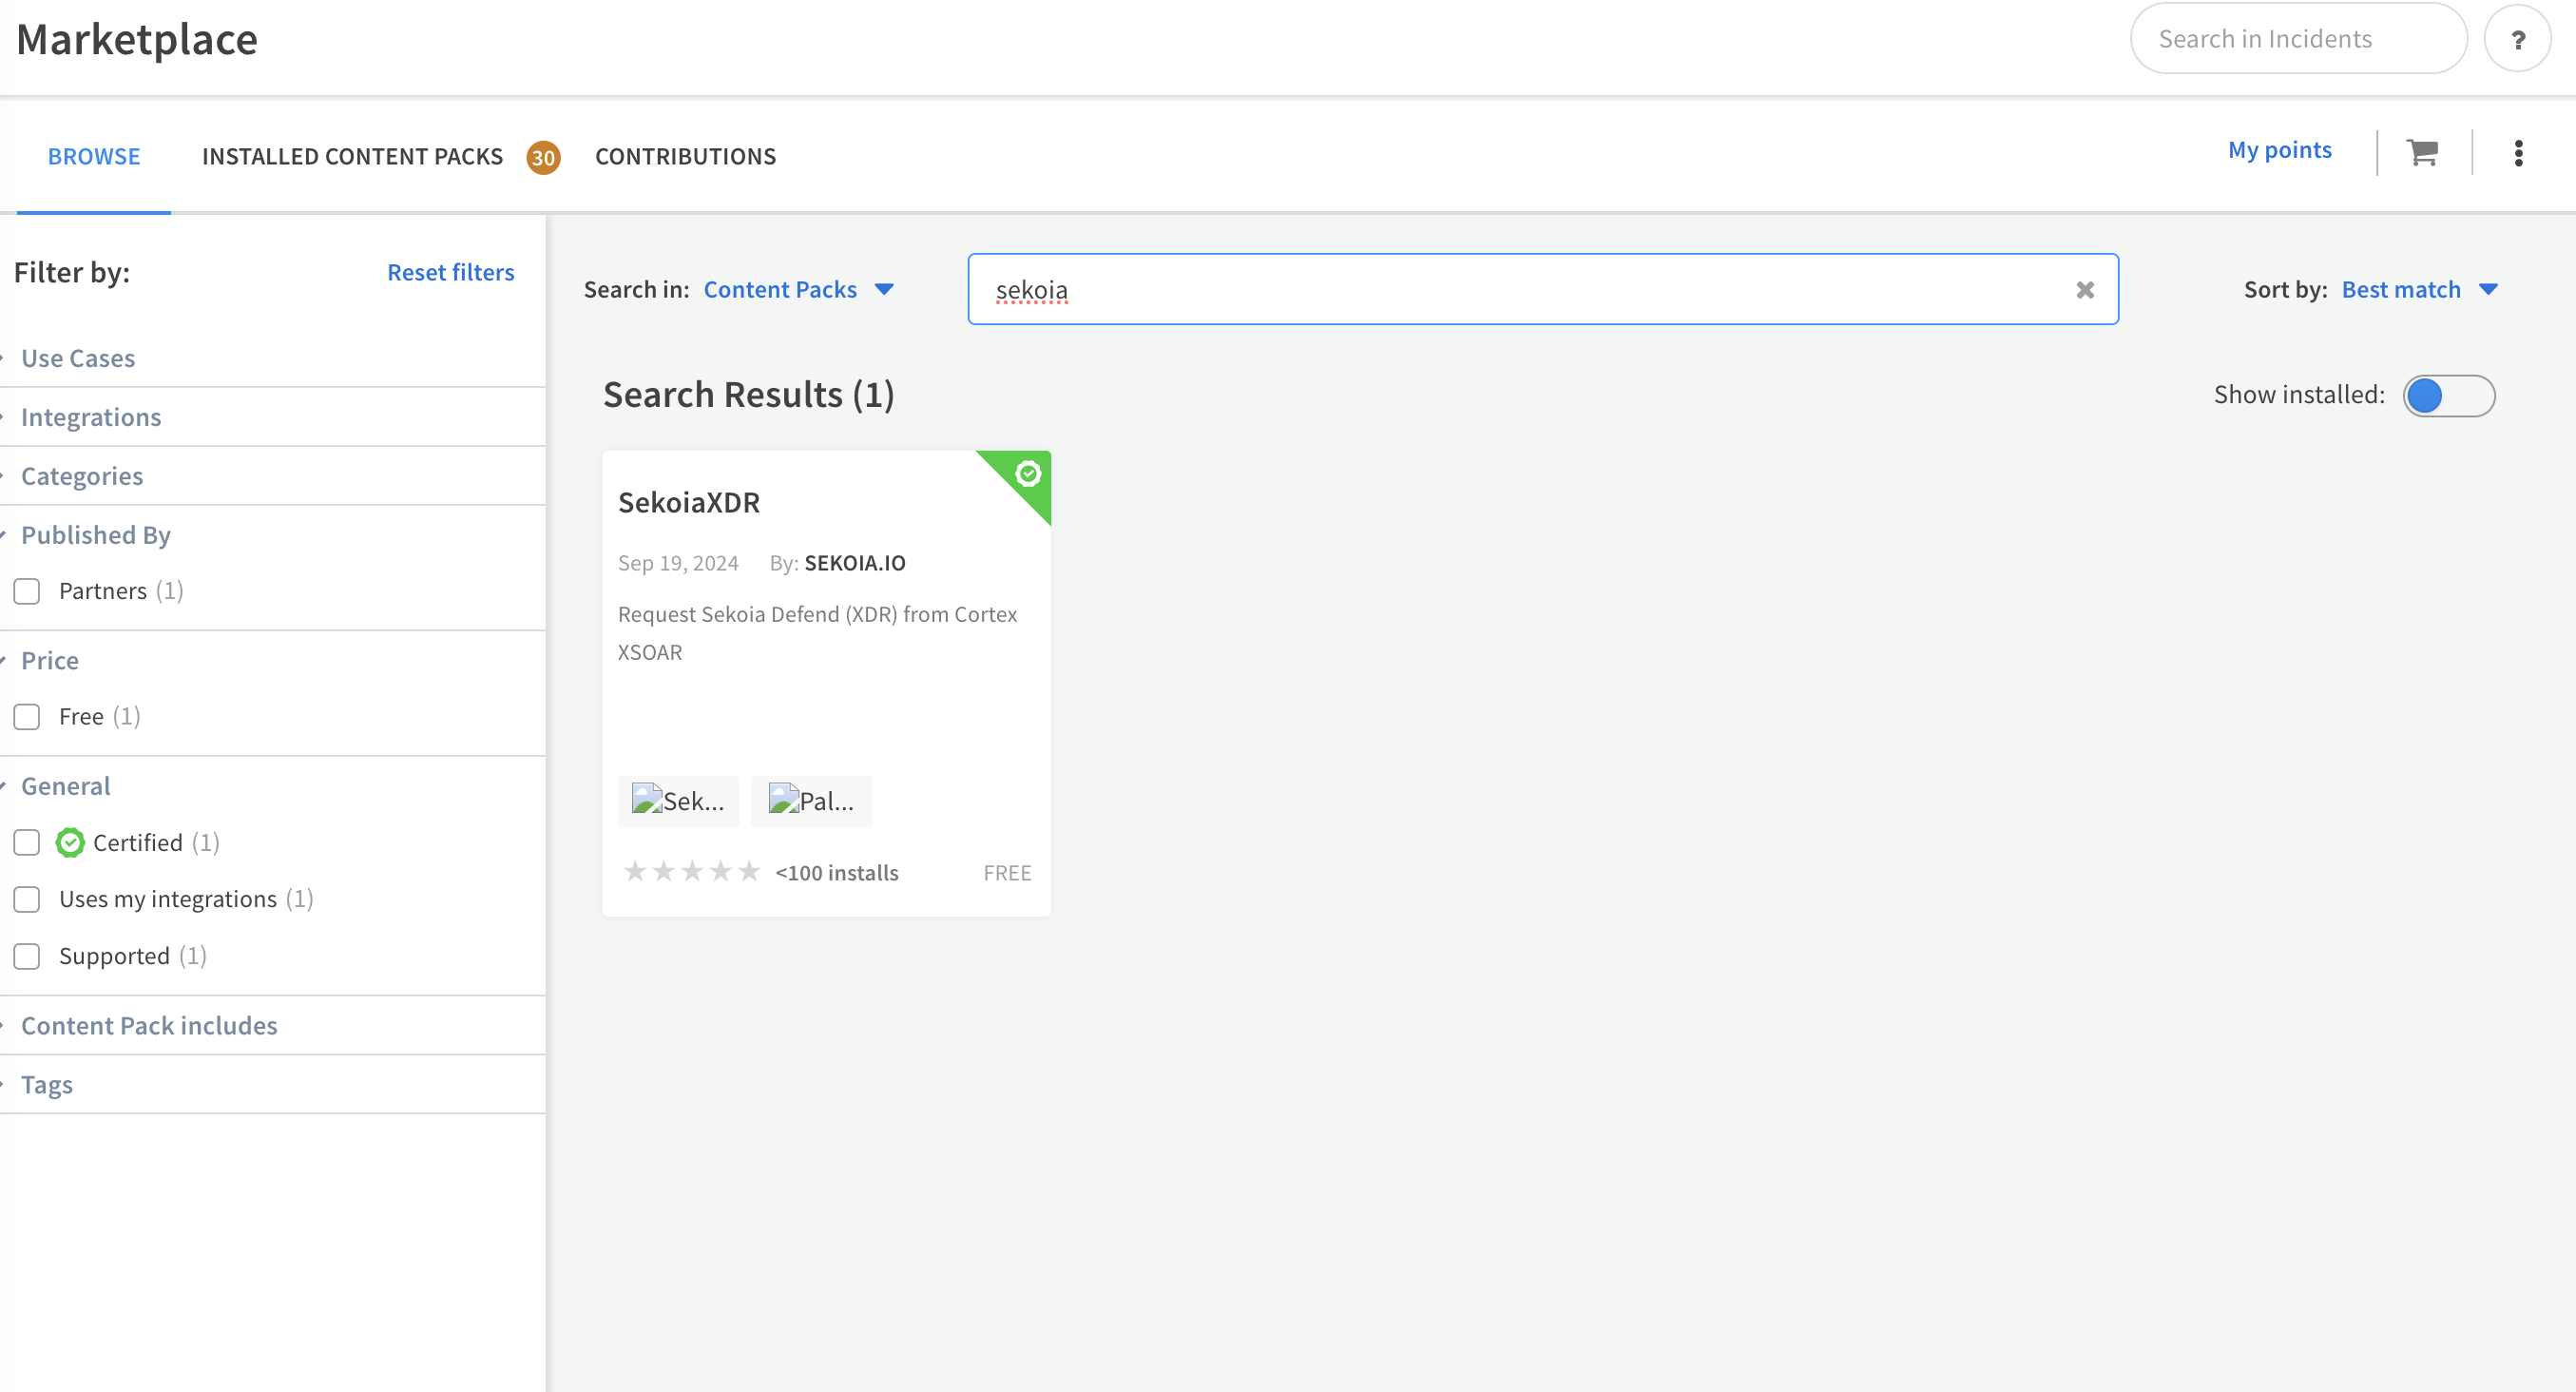Screen dimensions: 2576x1392
Task: Switch to the Installed Content Packs tab
Action: [352, 156]
